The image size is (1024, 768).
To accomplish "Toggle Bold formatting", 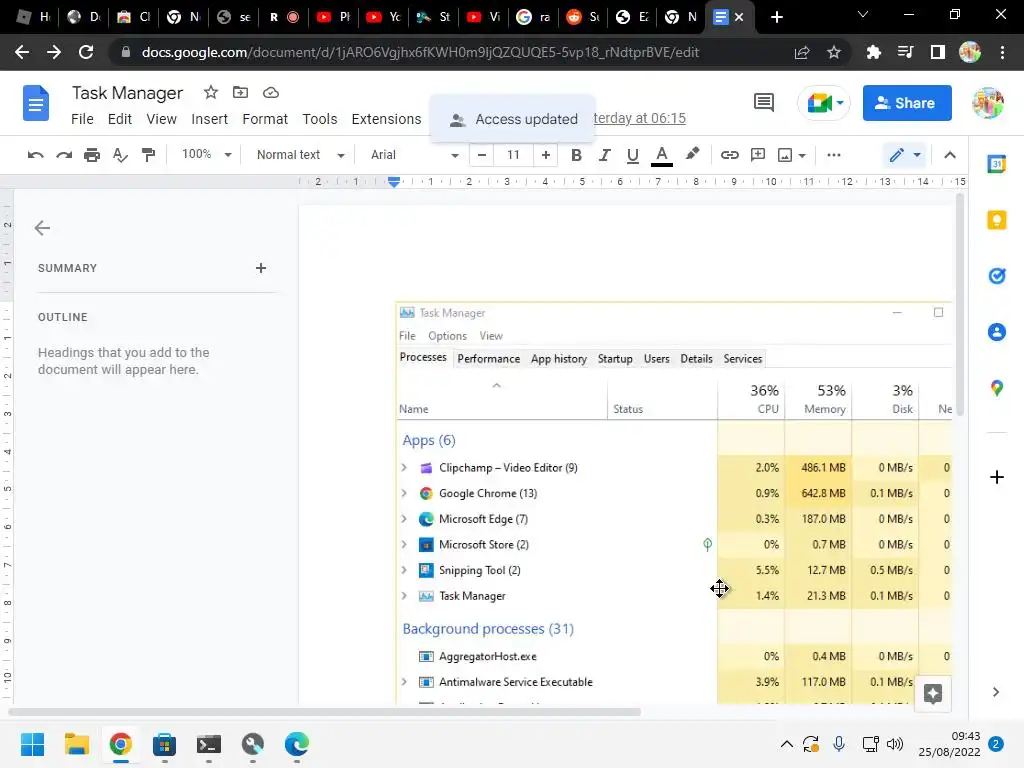I will 576,155.
